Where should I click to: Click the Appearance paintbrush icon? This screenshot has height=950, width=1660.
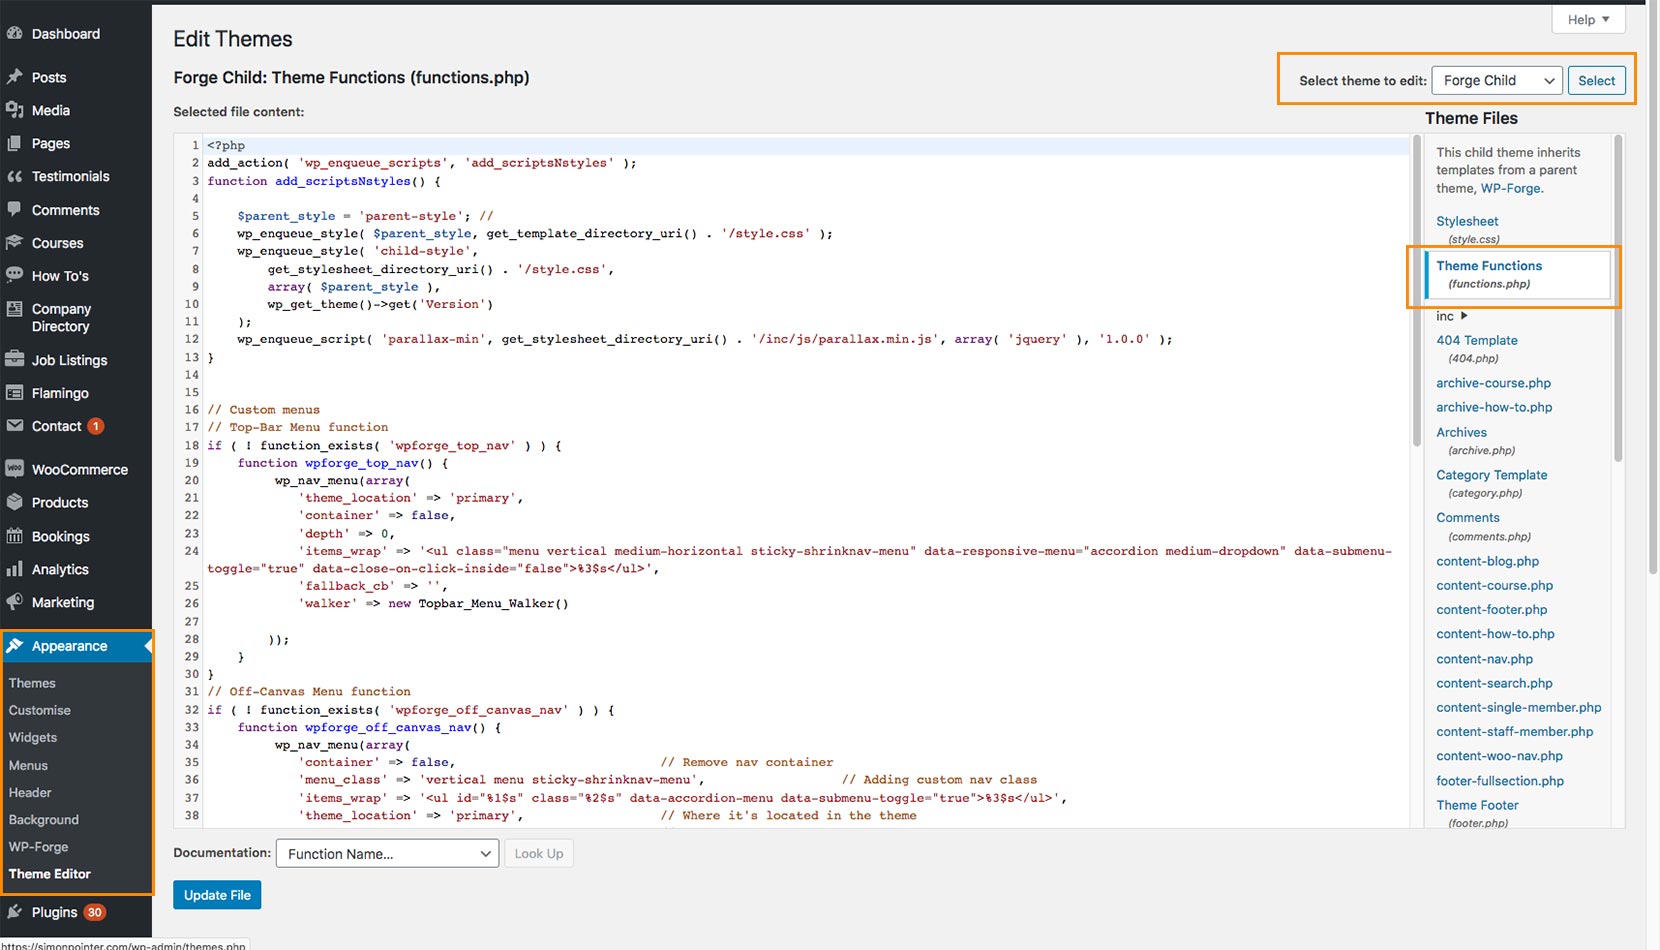14,646
